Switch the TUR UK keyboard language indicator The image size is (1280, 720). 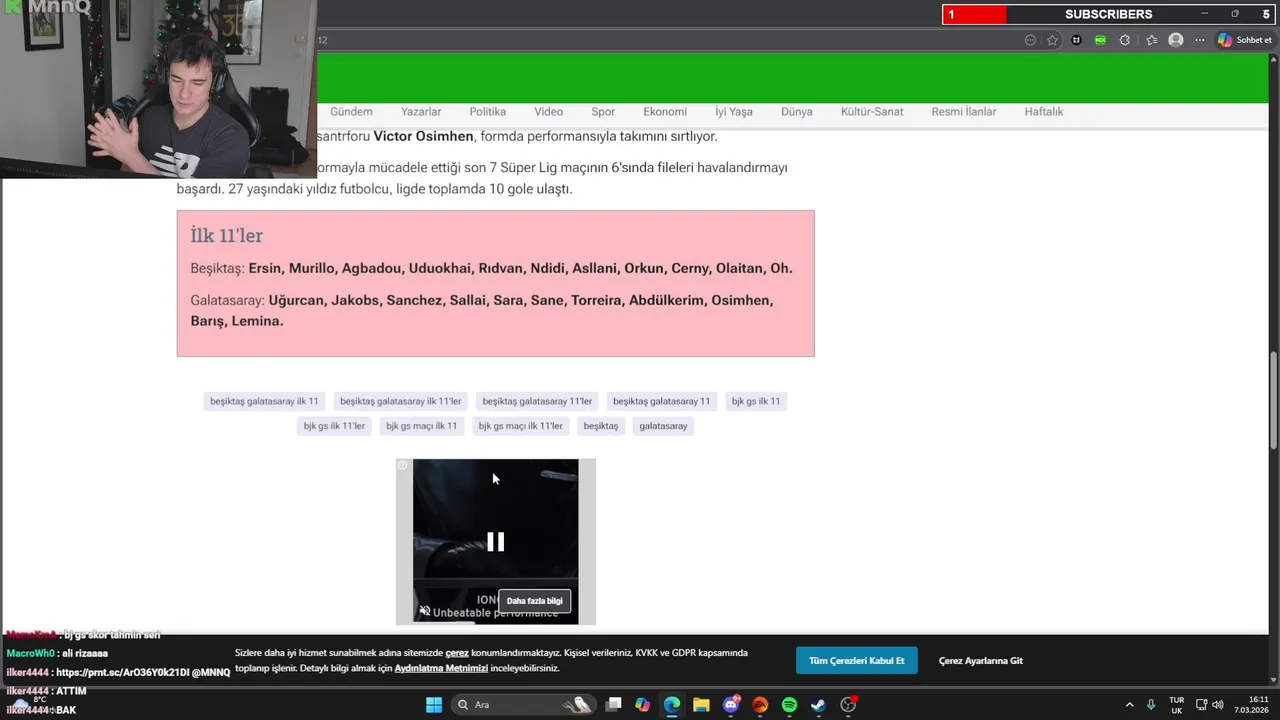point(1177,705)
